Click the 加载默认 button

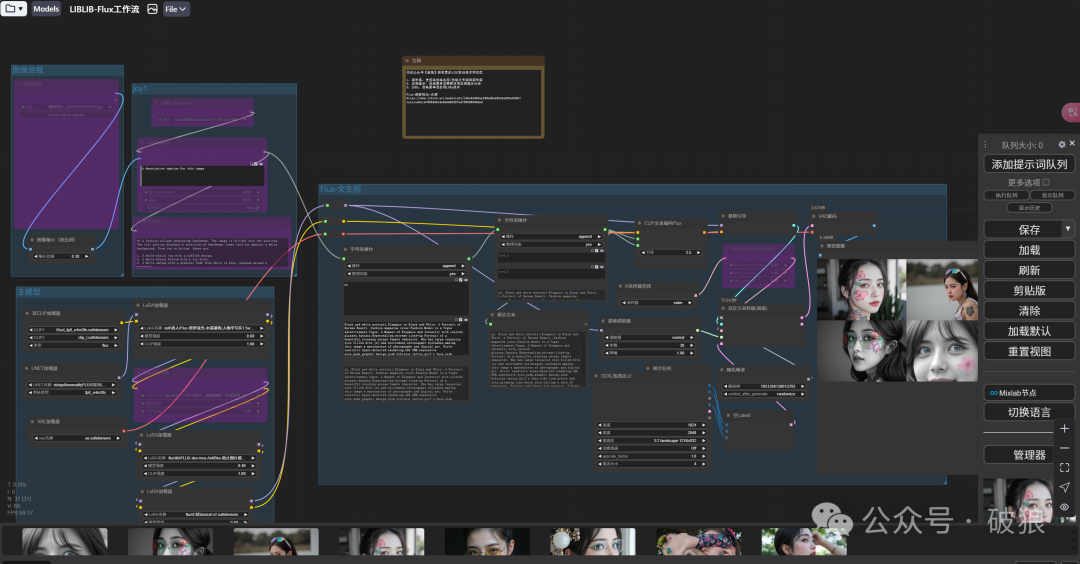click(1029, 331)
